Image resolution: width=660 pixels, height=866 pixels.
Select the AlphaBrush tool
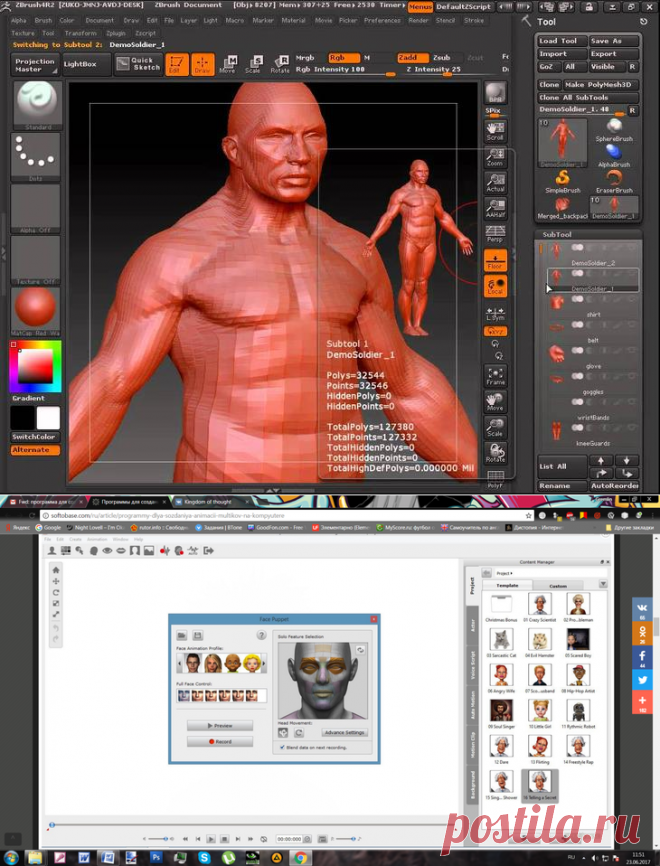pyautogui.click(x=614, y=156)
